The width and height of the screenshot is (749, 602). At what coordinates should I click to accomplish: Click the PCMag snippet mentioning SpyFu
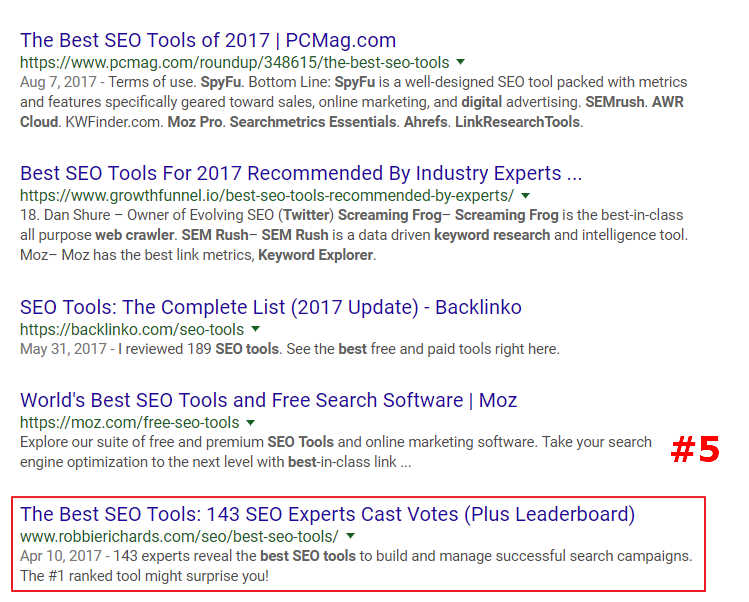tap(350, 101)
